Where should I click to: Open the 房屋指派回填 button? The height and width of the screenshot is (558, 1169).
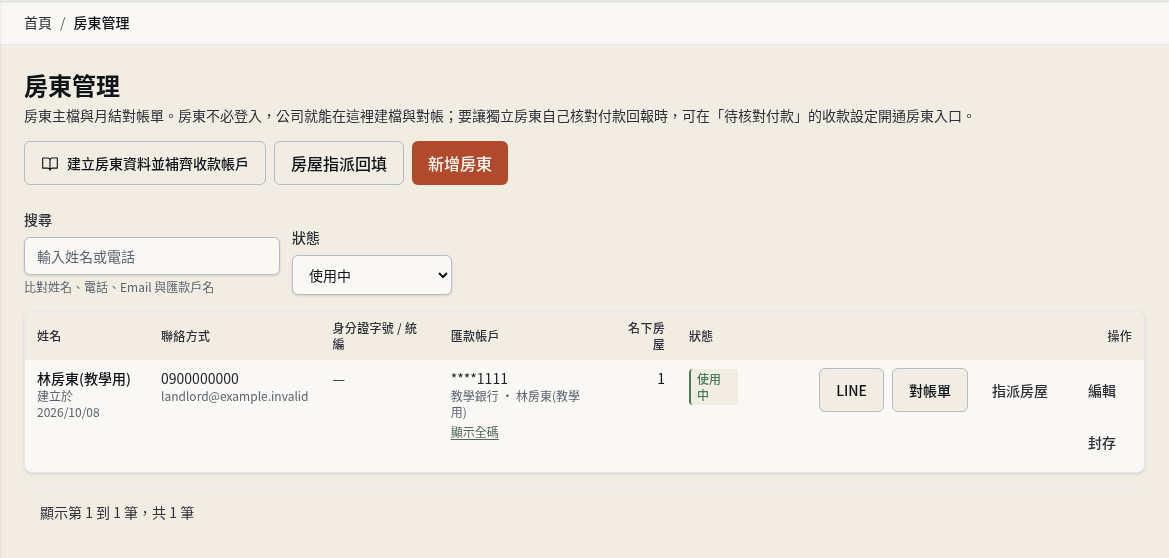[x=338, y=163]
